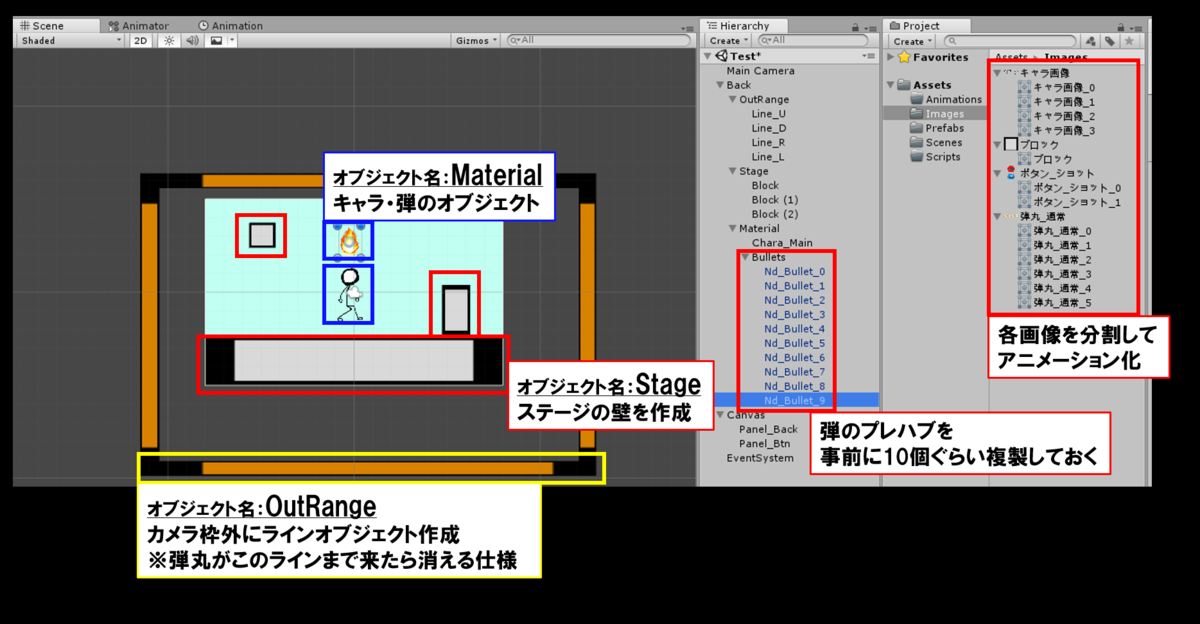The height and width of the screenshot is (624, 1200).
Task: Click the padlock icon on the Project panel
Action: pos(1120,25)
